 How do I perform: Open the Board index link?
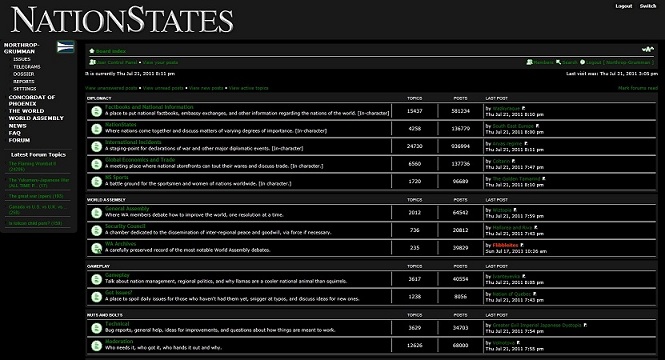(x=111, y=51)
